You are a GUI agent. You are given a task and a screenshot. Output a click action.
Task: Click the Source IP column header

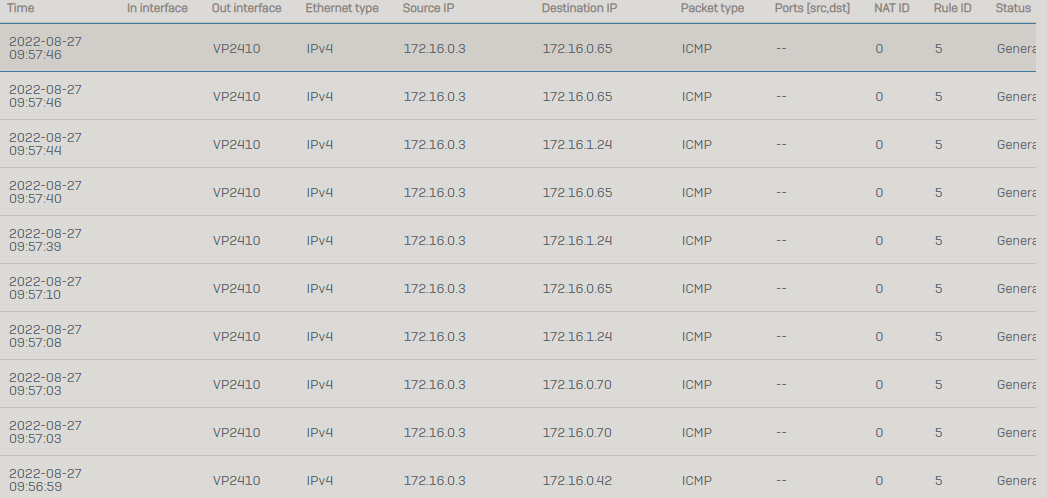428,9
